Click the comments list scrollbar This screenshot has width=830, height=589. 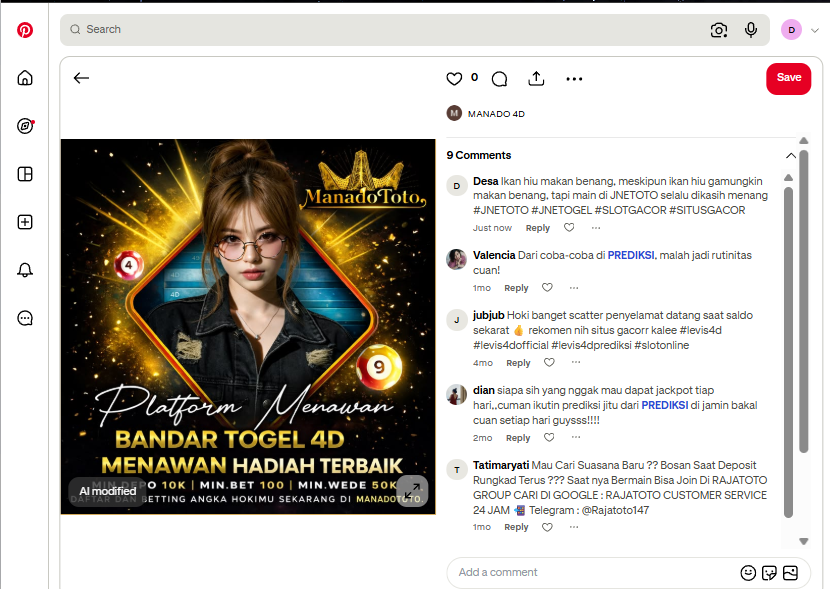788,352
